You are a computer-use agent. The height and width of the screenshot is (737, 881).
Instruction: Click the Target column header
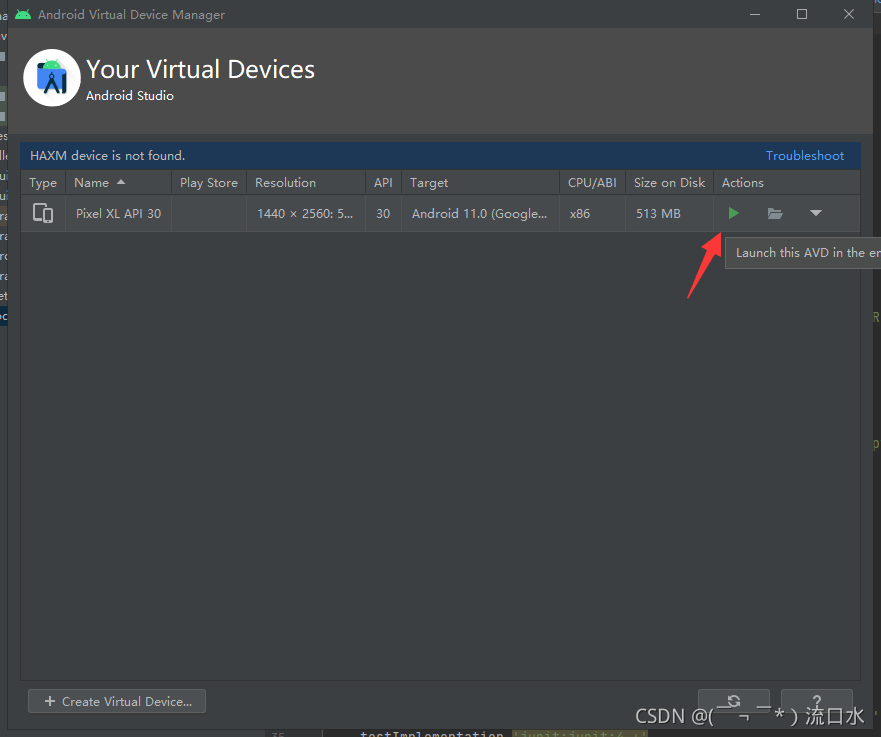click(x=480, y=183)
